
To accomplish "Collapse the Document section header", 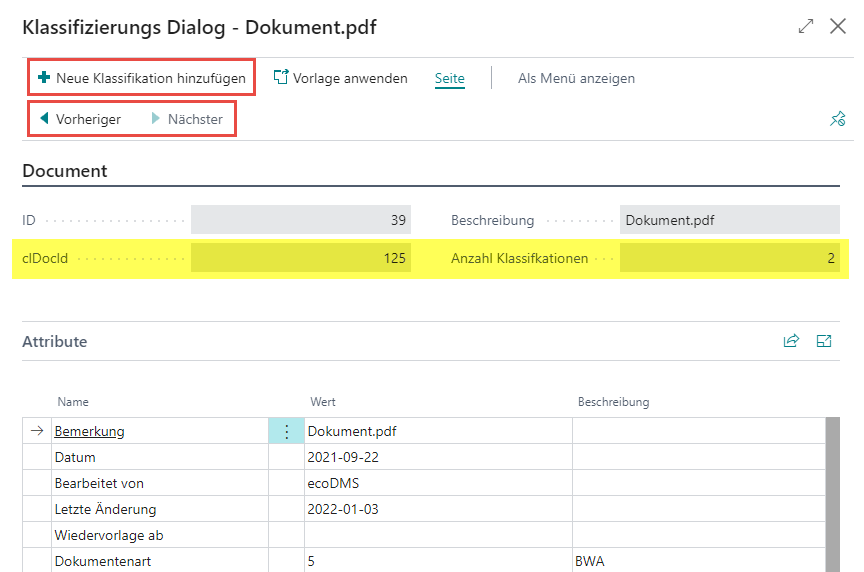I will (64, 171).
